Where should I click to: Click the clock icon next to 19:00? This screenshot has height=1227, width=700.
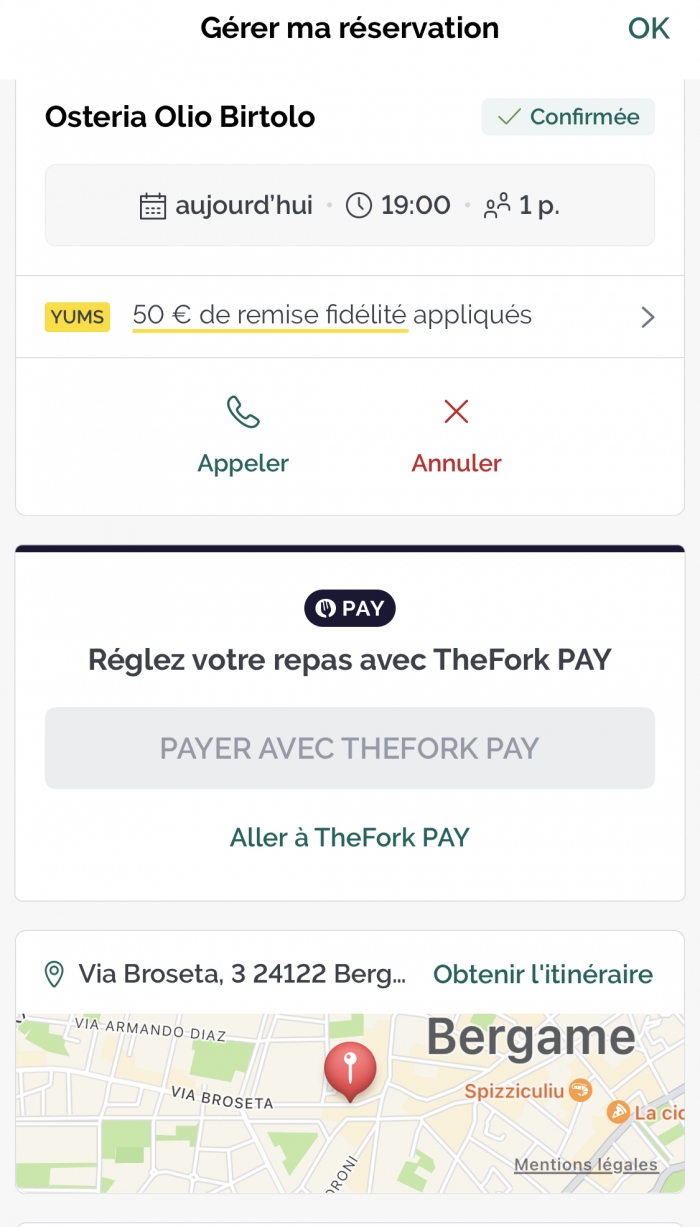click(359, 206)
